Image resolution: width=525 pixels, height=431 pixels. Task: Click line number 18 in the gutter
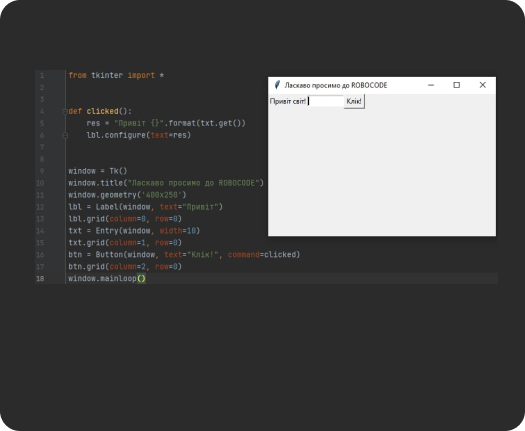40,279
